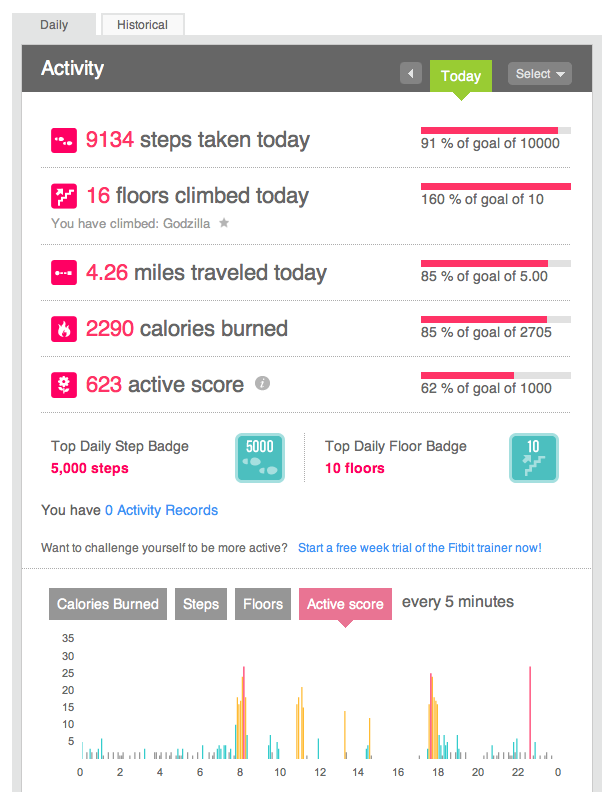The image size is (606, 792).
Task: Start free week Fitbit trainer trial
Action: click(420, 548)
